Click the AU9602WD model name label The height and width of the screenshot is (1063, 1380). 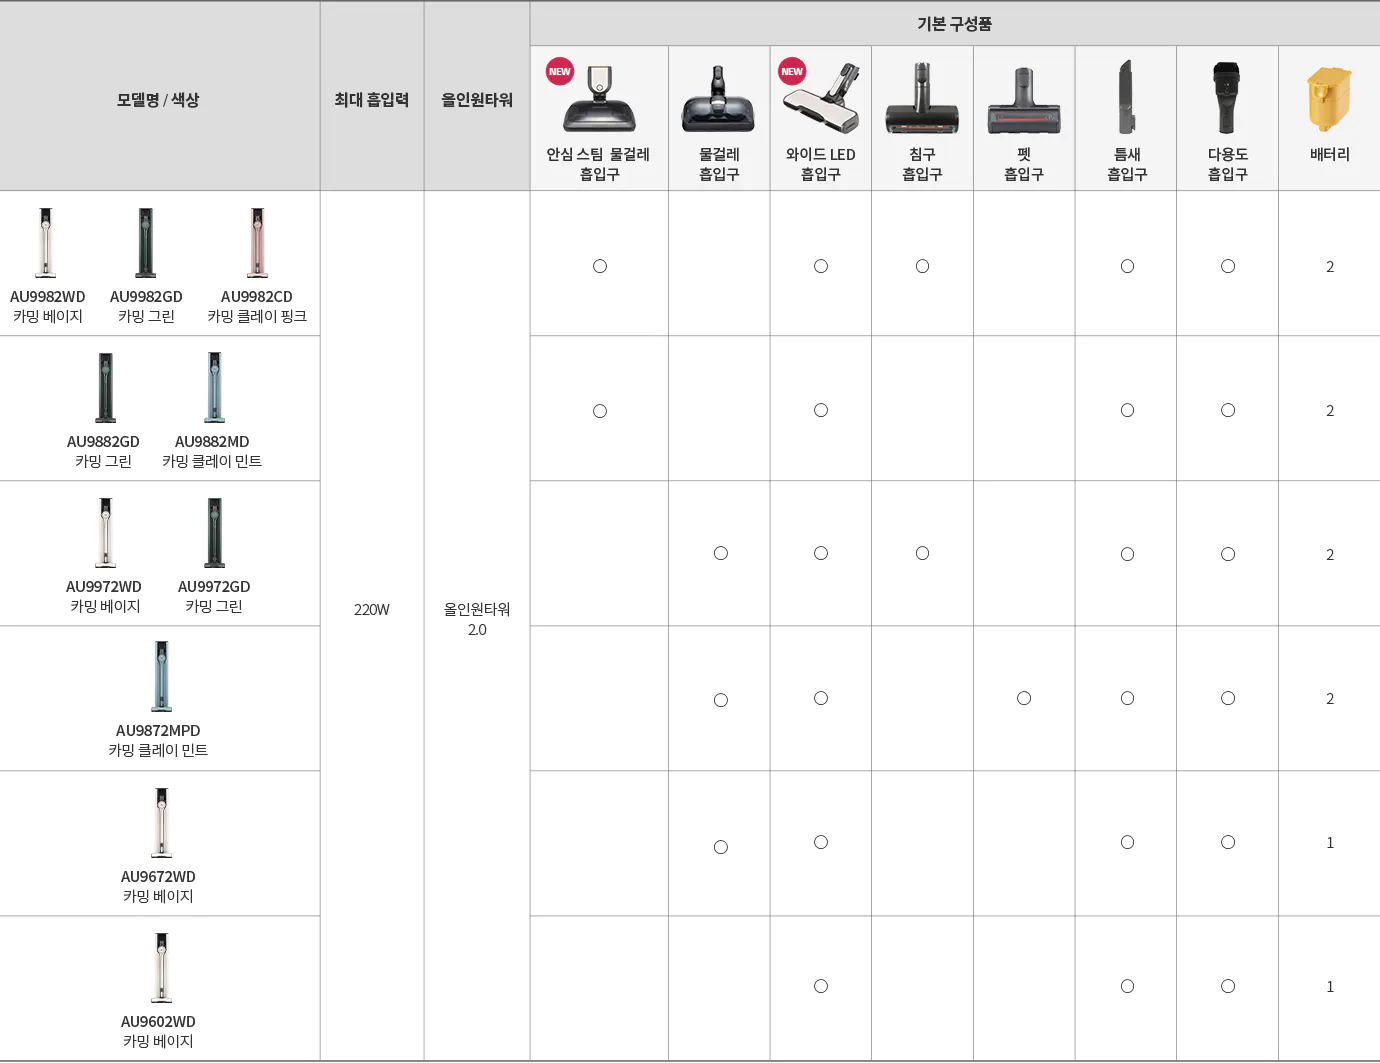[158, 1022]
